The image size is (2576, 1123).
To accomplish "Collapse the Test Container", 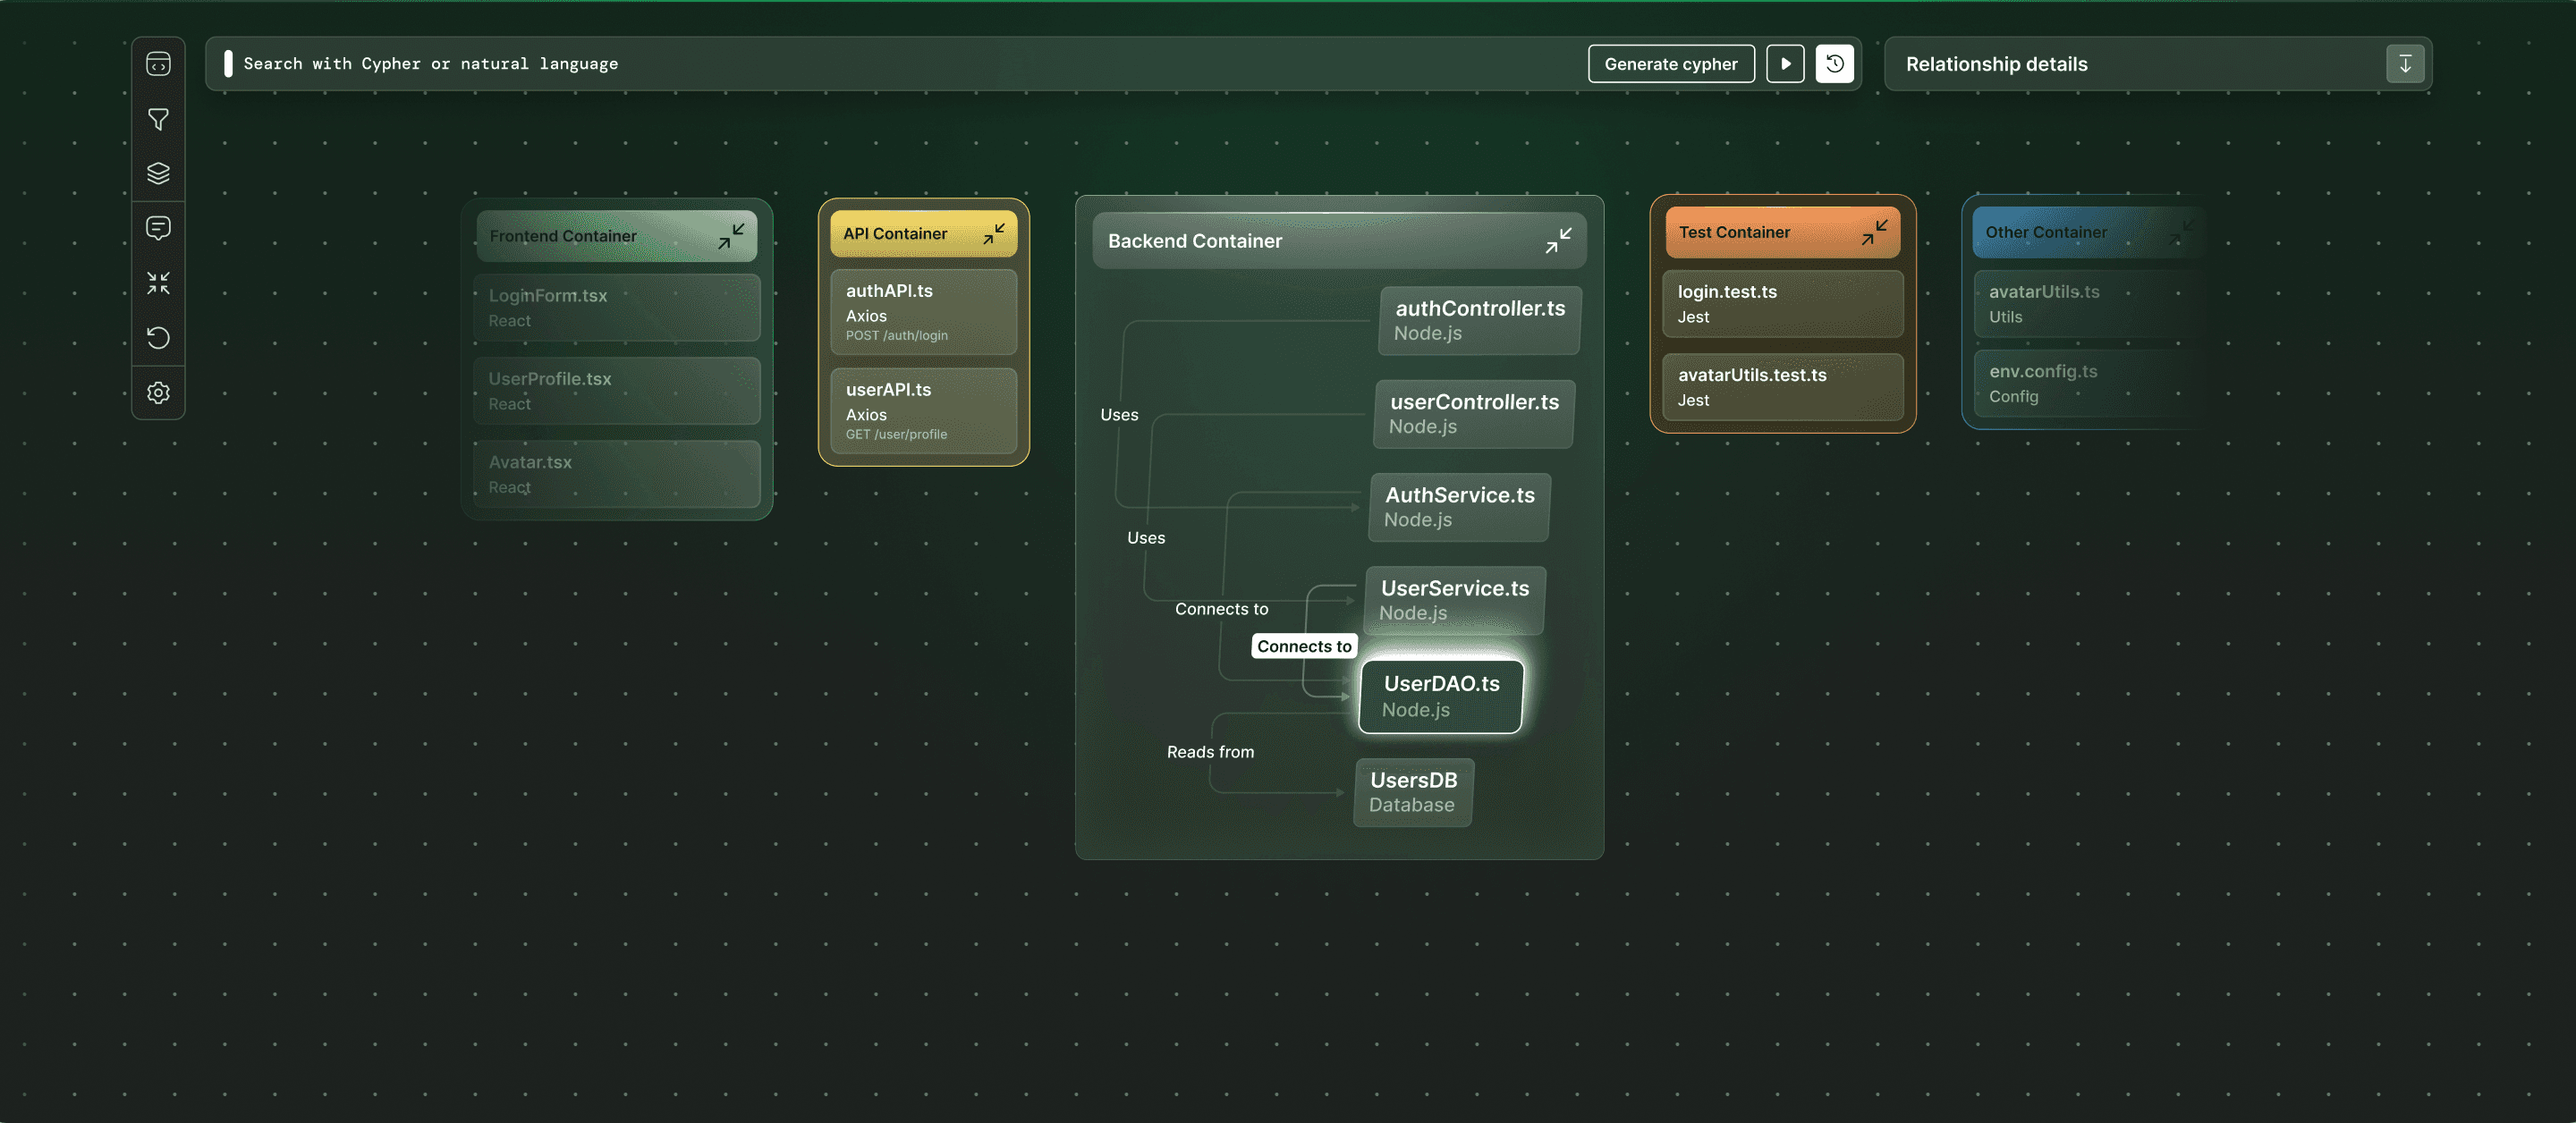I will pos(1873,233).
